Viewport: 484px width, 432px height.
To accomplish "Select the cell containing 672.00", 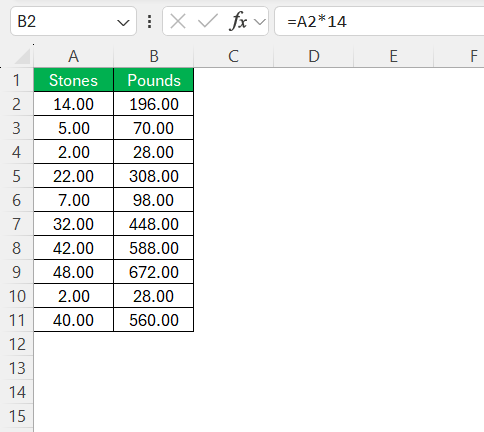I will [154, 272].
